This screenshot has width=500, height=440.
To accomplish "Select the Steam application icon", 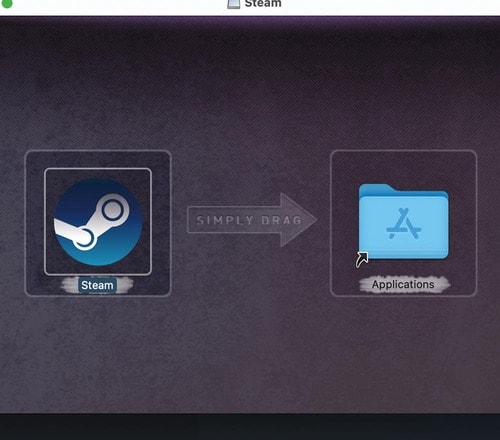I will point(98,222).
